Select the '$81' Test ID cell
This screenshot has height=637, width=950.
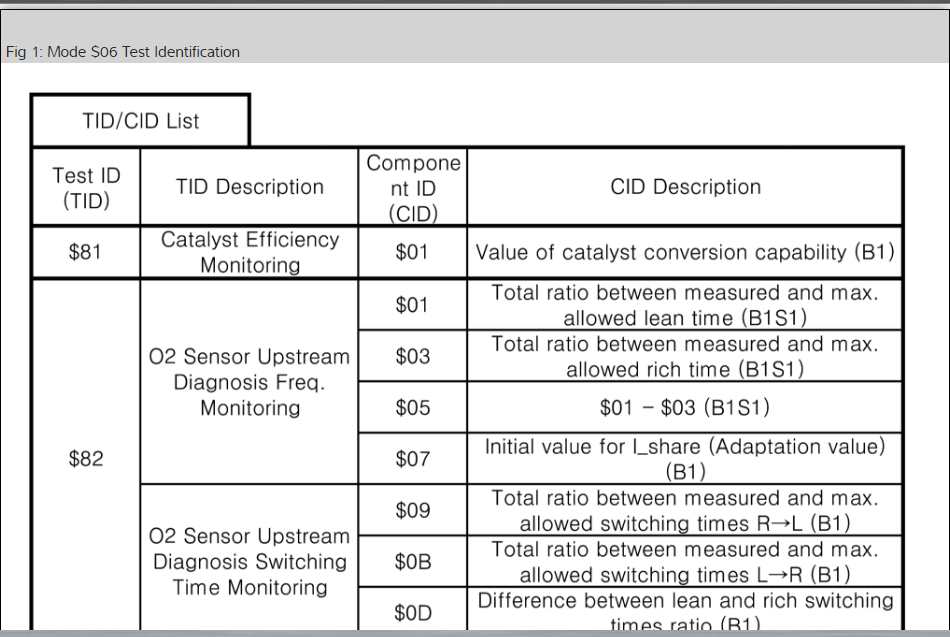tap(86, 252)
